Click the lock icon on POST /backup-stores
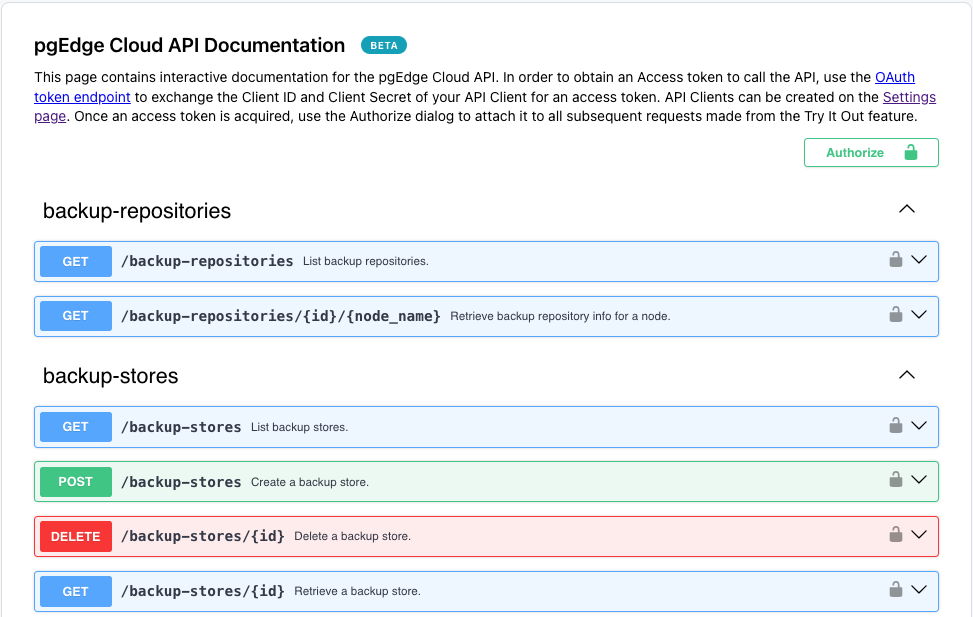This screenshot has width=973, height=617. [x=896, y=481]
